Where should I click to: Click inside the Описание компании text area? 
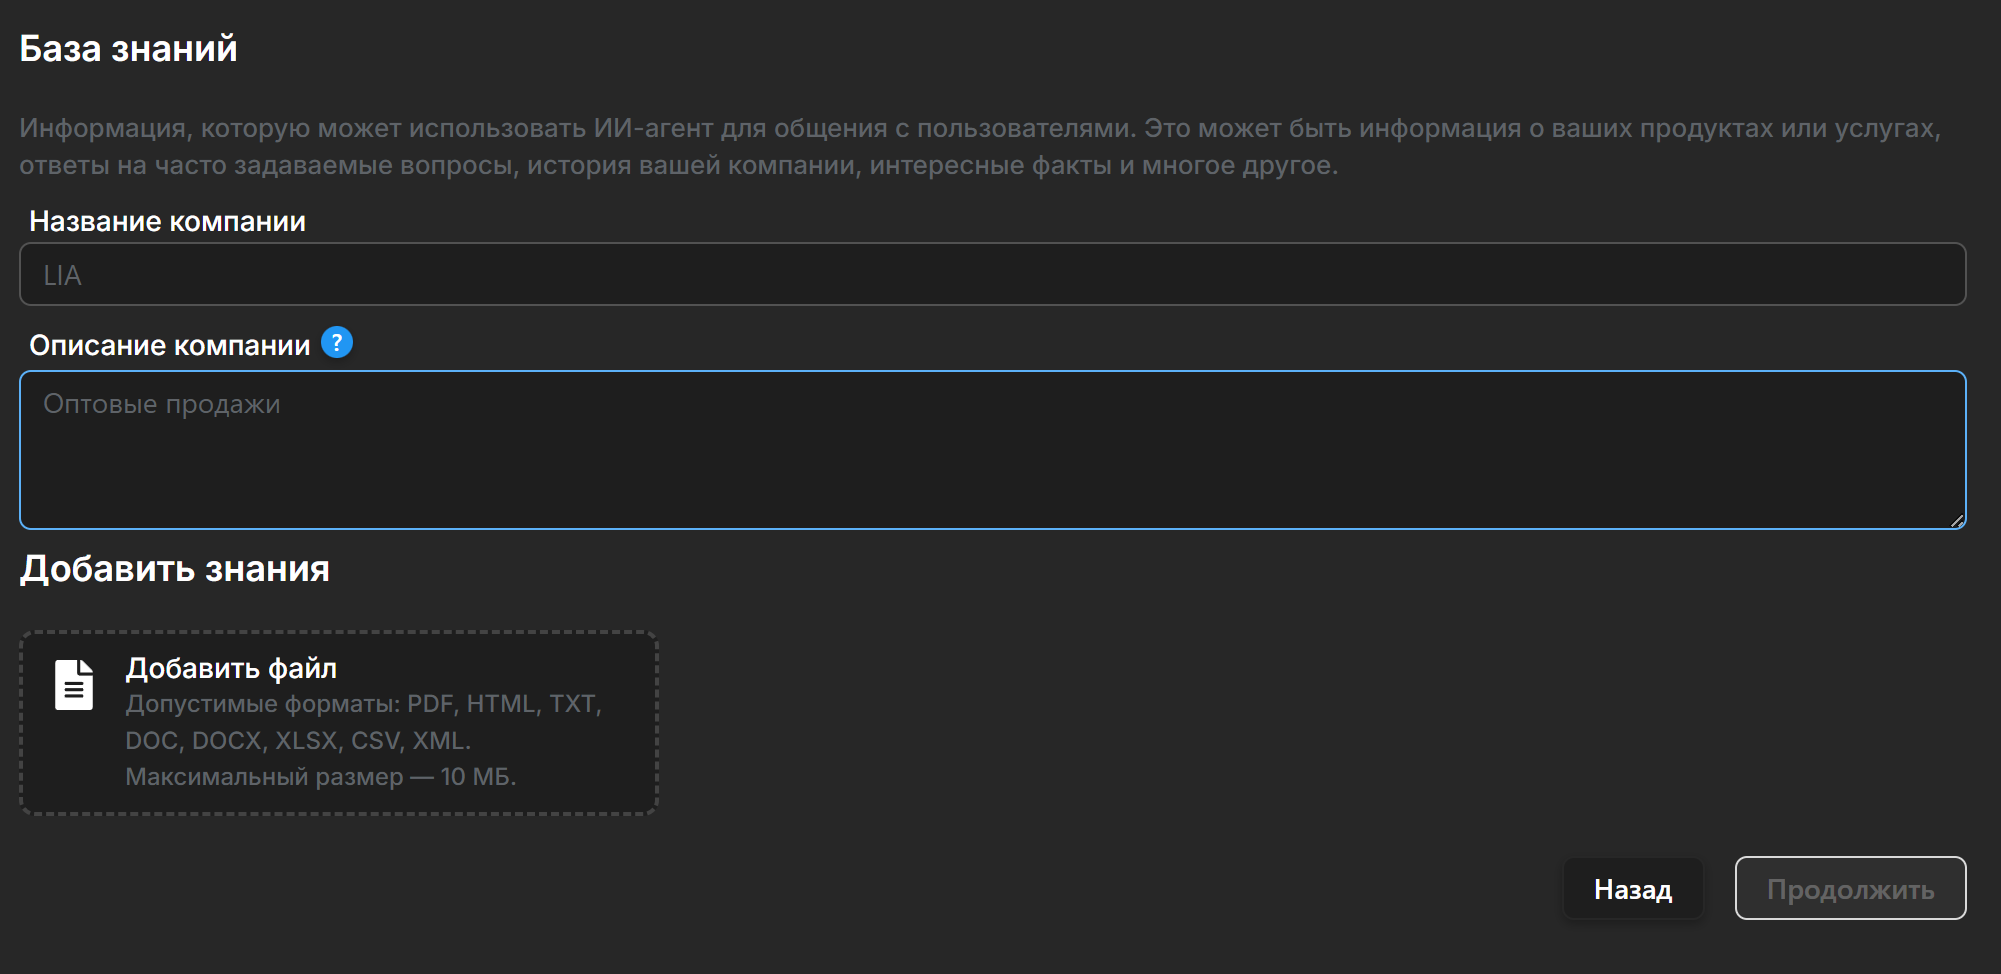992,465
